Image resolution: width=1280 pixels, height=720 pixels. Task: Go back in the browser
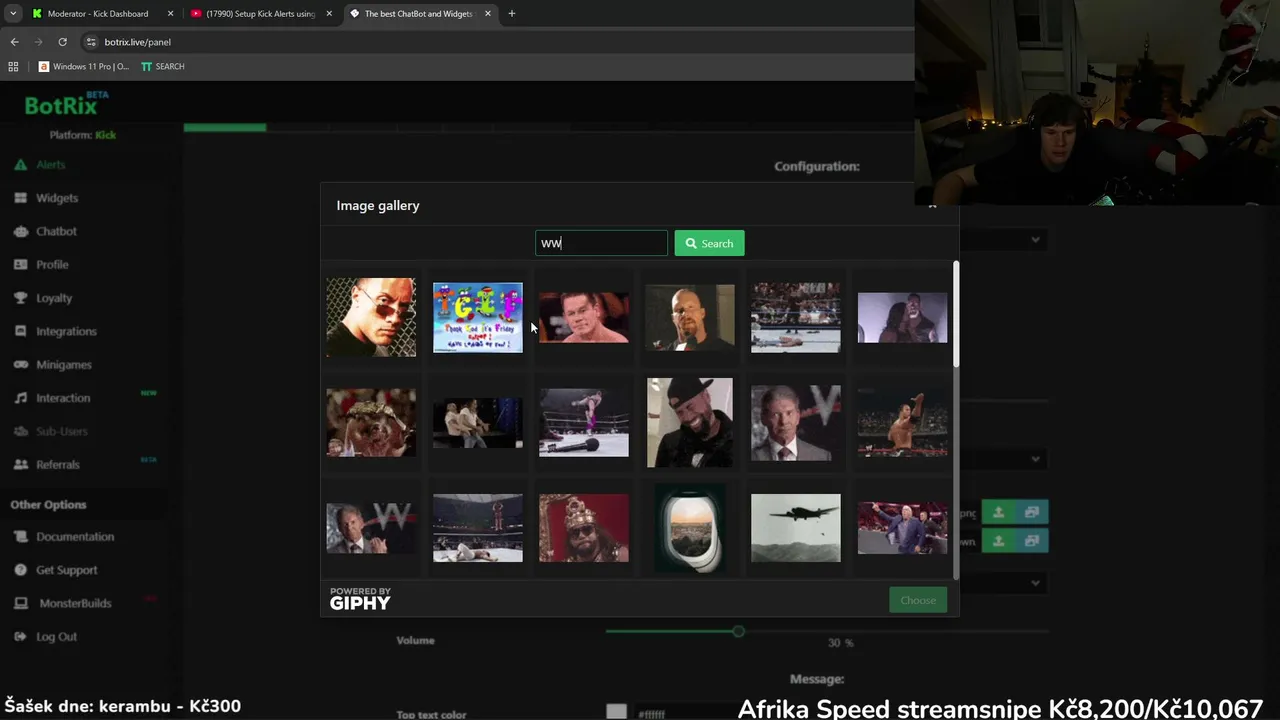coord(14,42)
